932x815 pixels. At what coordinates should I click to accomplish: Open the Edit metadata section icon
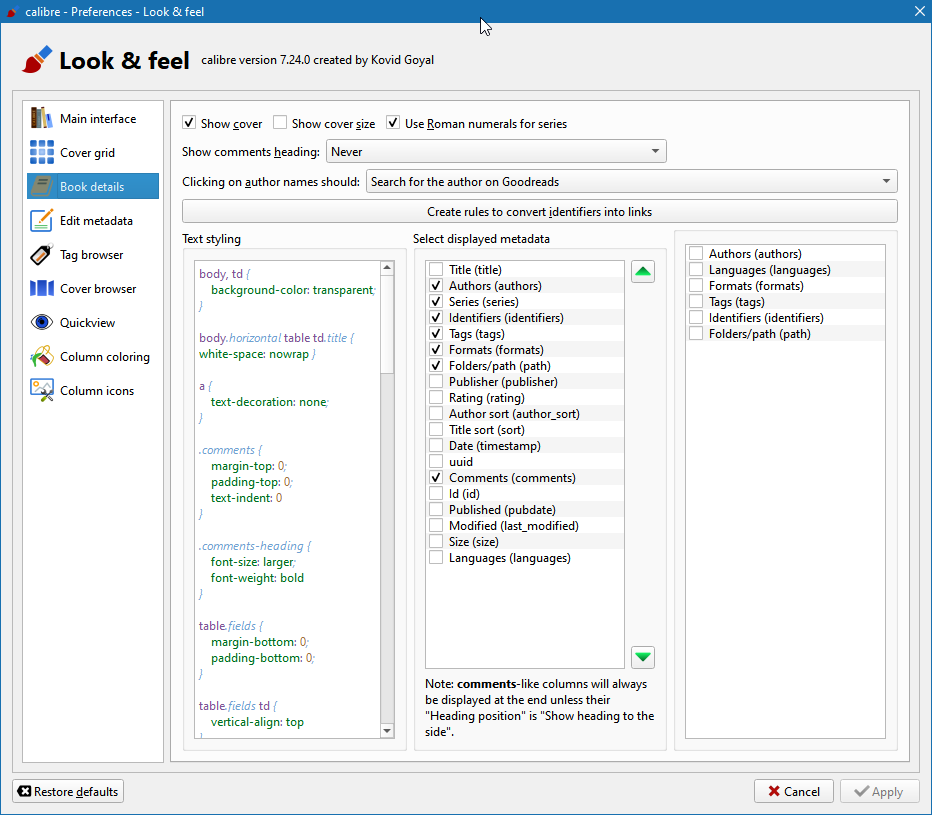42,221
